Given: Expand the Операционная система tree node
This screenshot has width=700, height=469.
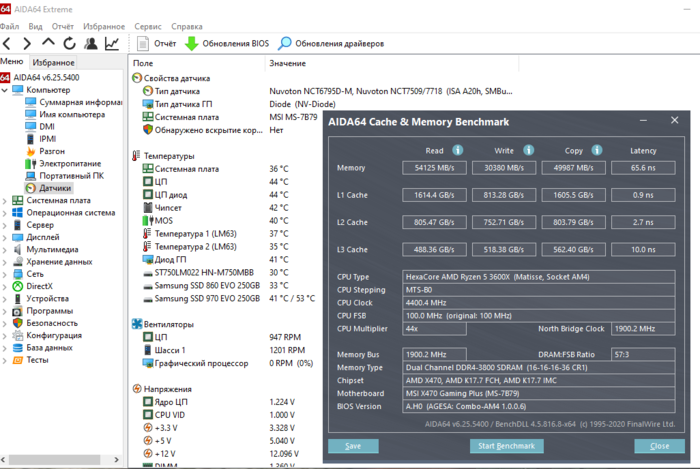Looking at the screenshot, I should click(x=4, y=213).
